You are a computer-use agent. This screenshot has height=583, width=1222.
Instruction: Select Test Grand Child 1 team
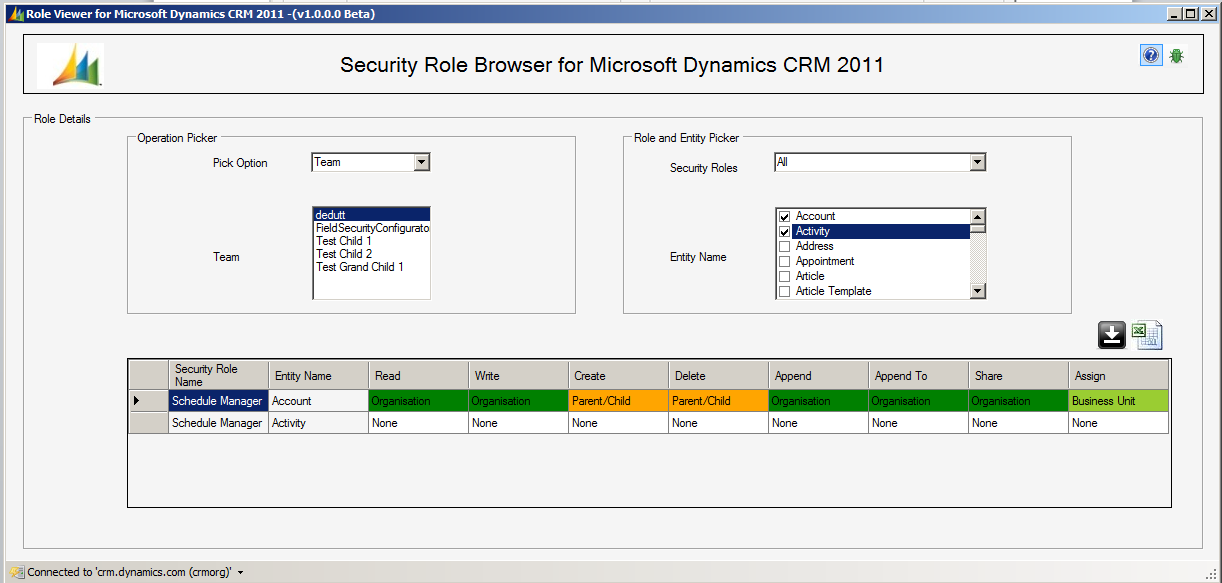click(x=371, y=267)
